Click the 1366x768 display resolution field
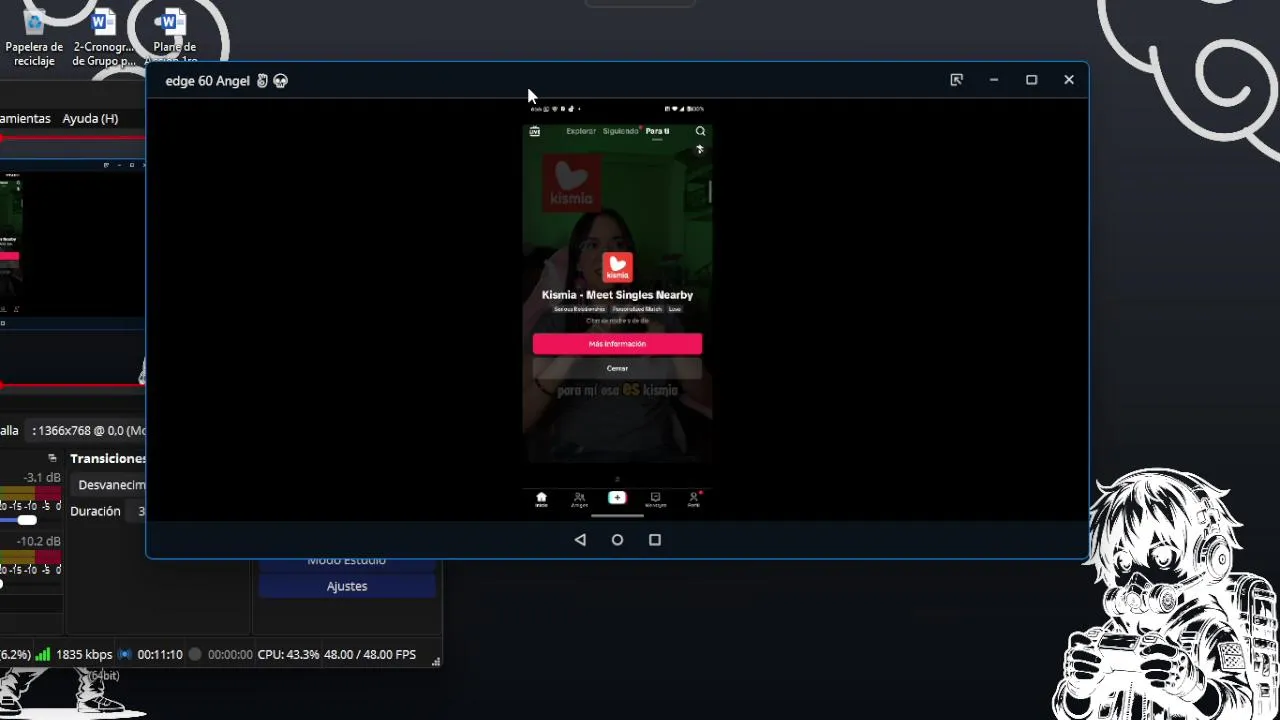1280x720 pixels. (87, 431)
